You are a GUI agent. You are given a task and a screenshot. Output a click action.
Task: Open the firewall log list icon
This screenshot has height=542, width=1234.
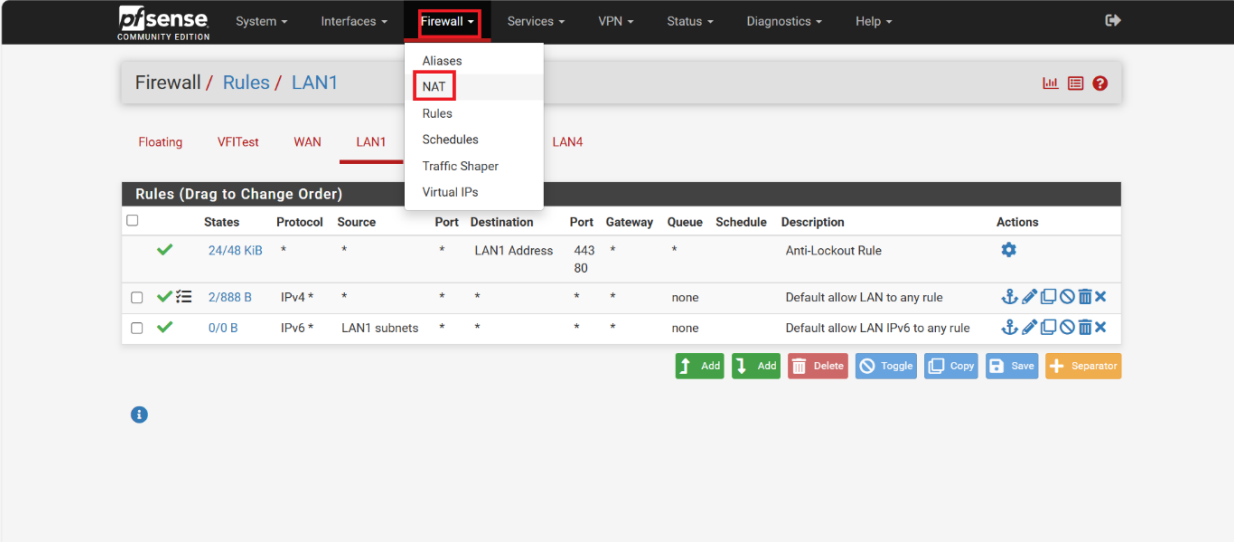(1076, 83)
